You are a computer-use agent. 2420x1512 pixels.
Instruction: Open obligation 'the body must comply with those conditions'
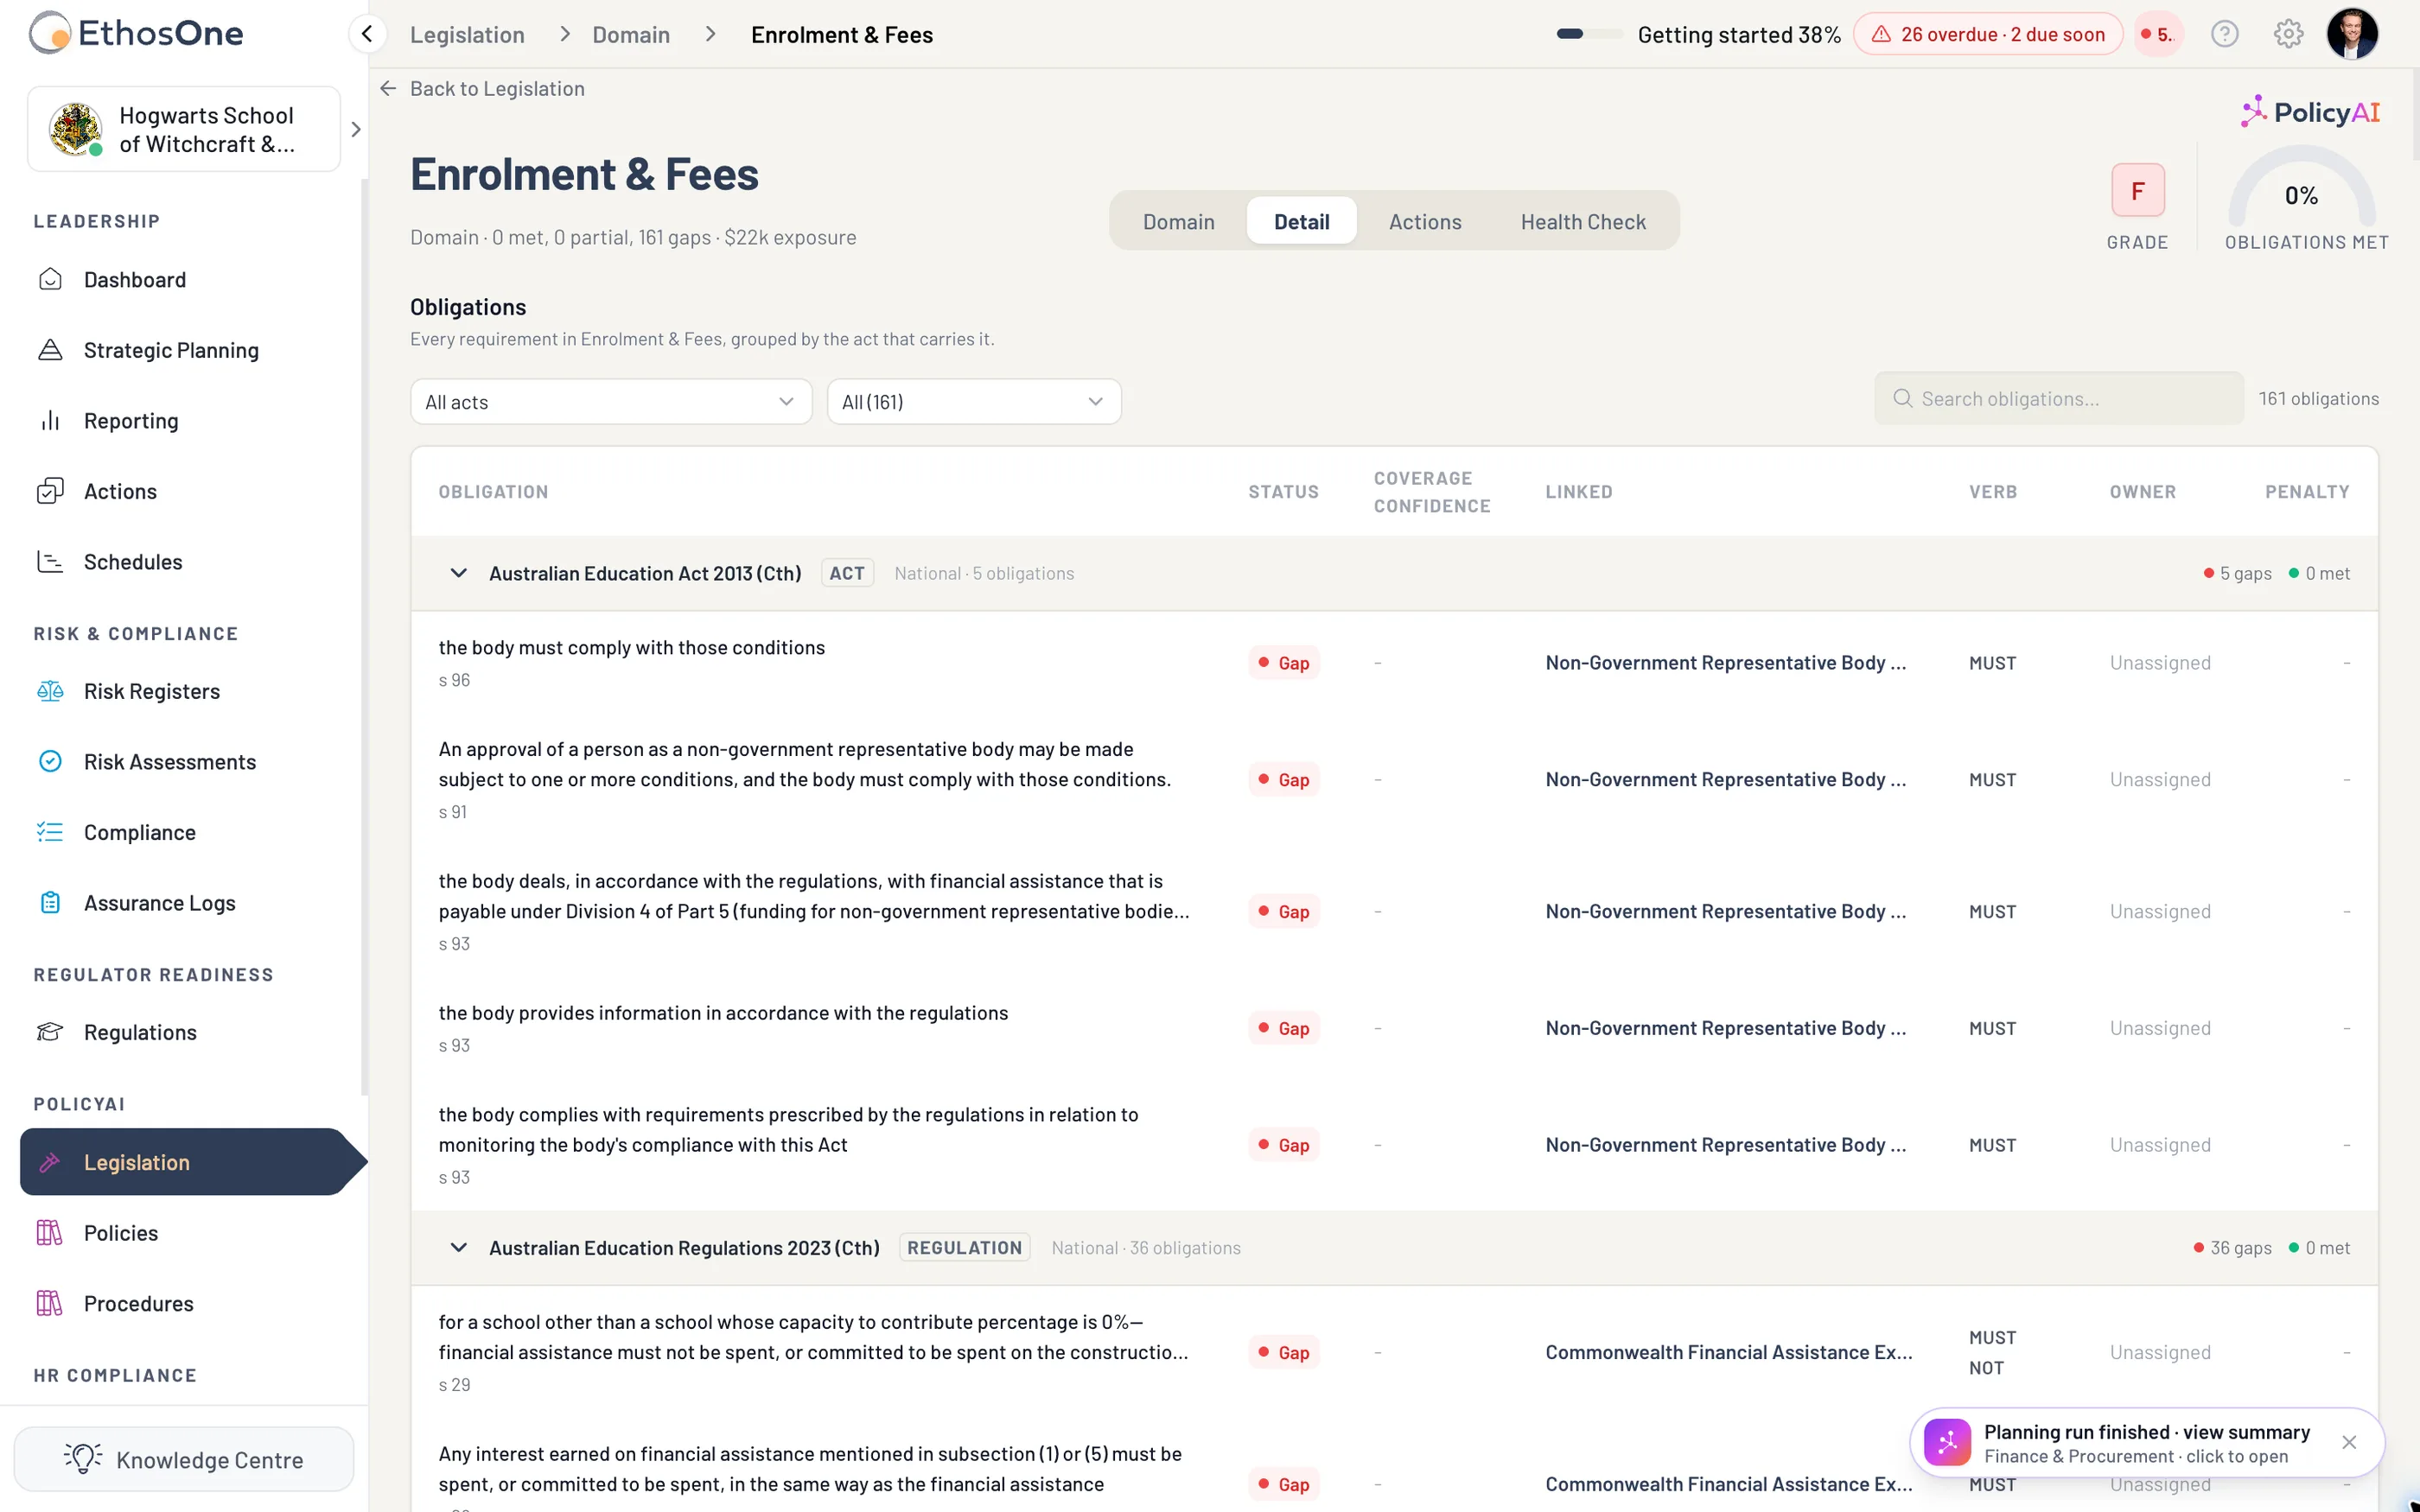click(x=631, y=647)
